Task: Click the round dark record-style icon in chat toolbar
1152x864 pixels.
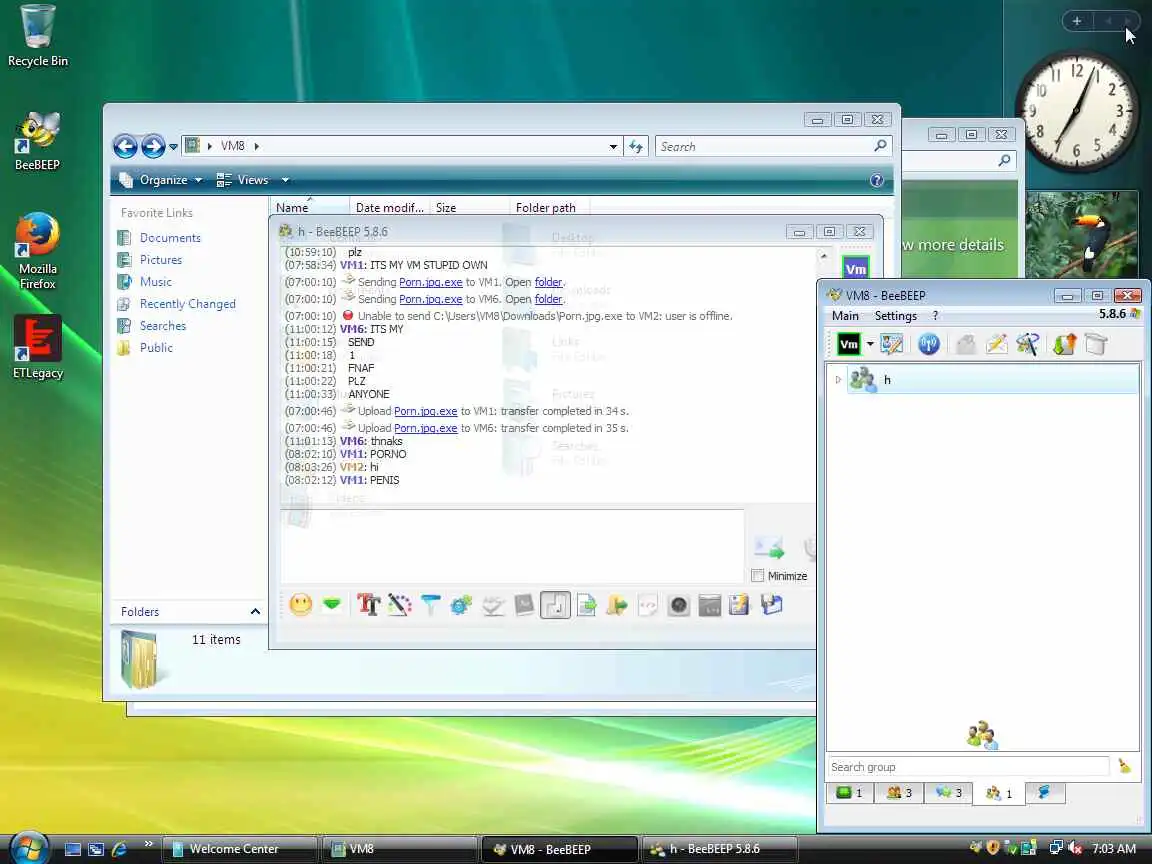Action: pyautogui.click(x=679, y=605)
